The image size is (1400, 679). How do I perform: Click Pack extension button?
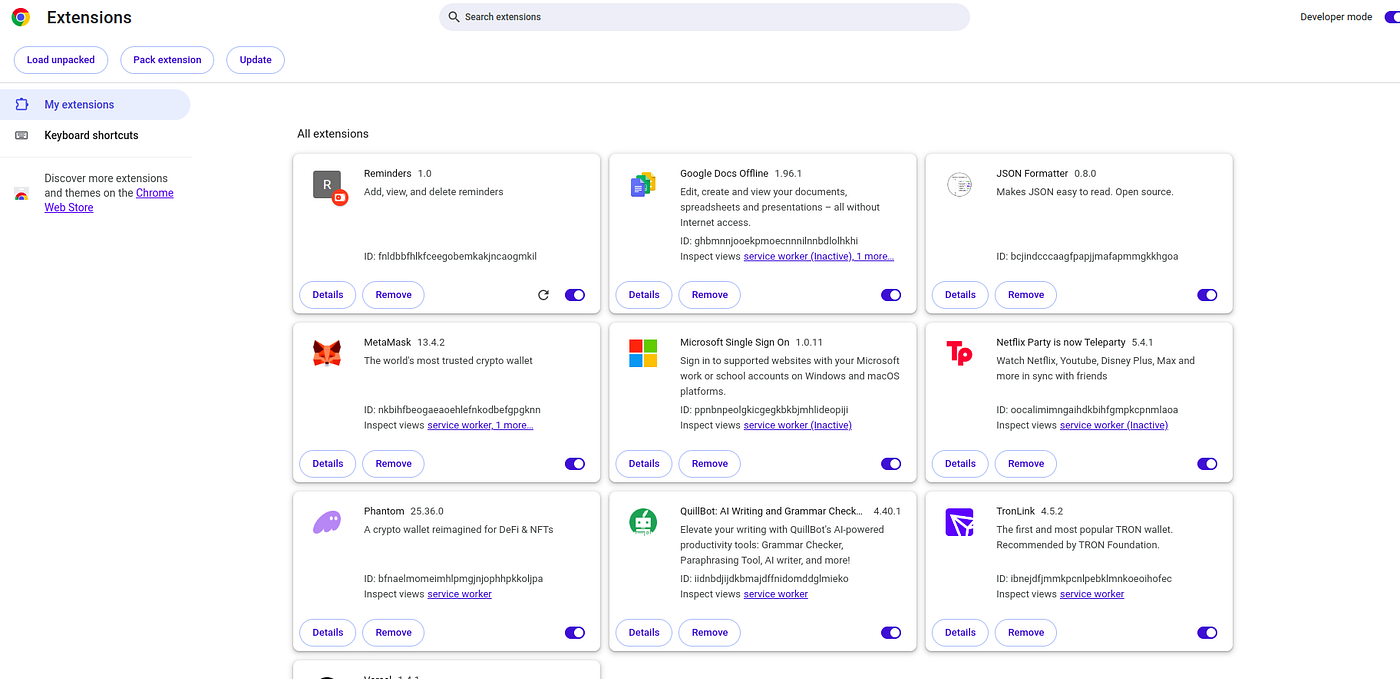click(x=167, y=60)
